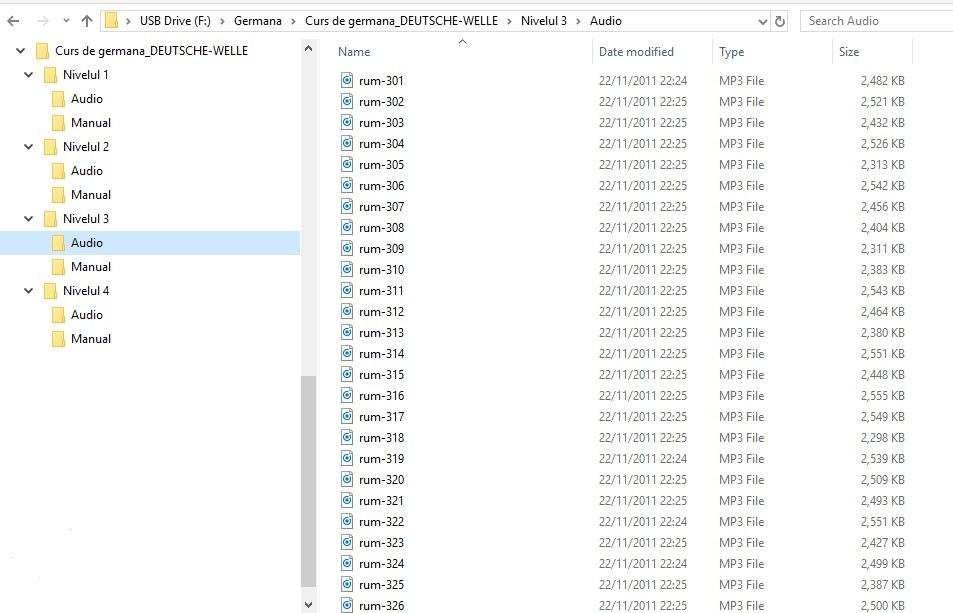Image resolution: width=953 pixels, height=613 pixels.
Task: Open address bar history dropdown
Action: (x=763, y=21)
